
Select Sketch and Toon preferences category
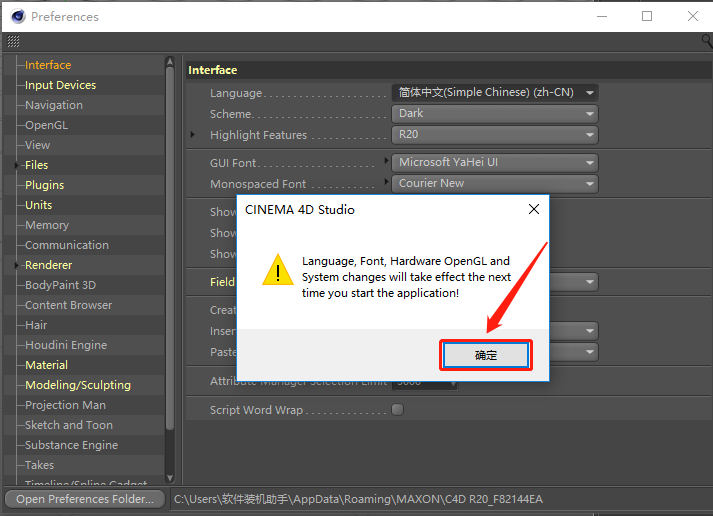[69, 425]
